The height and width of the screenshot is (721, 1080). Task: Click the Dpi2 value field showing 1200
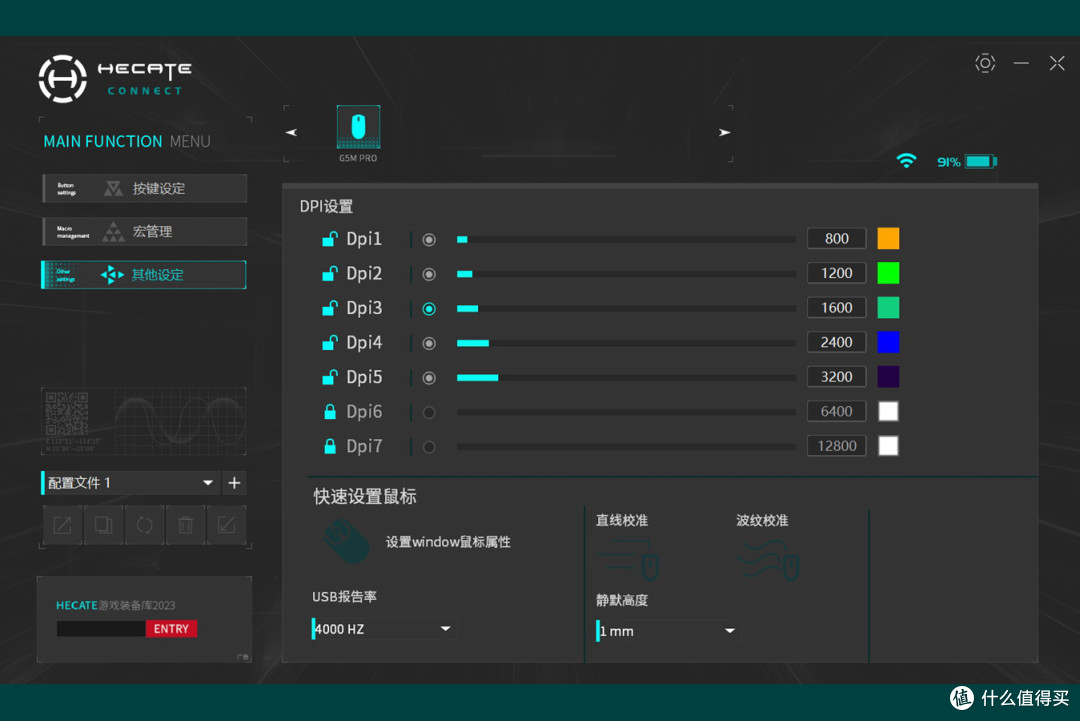836,273
